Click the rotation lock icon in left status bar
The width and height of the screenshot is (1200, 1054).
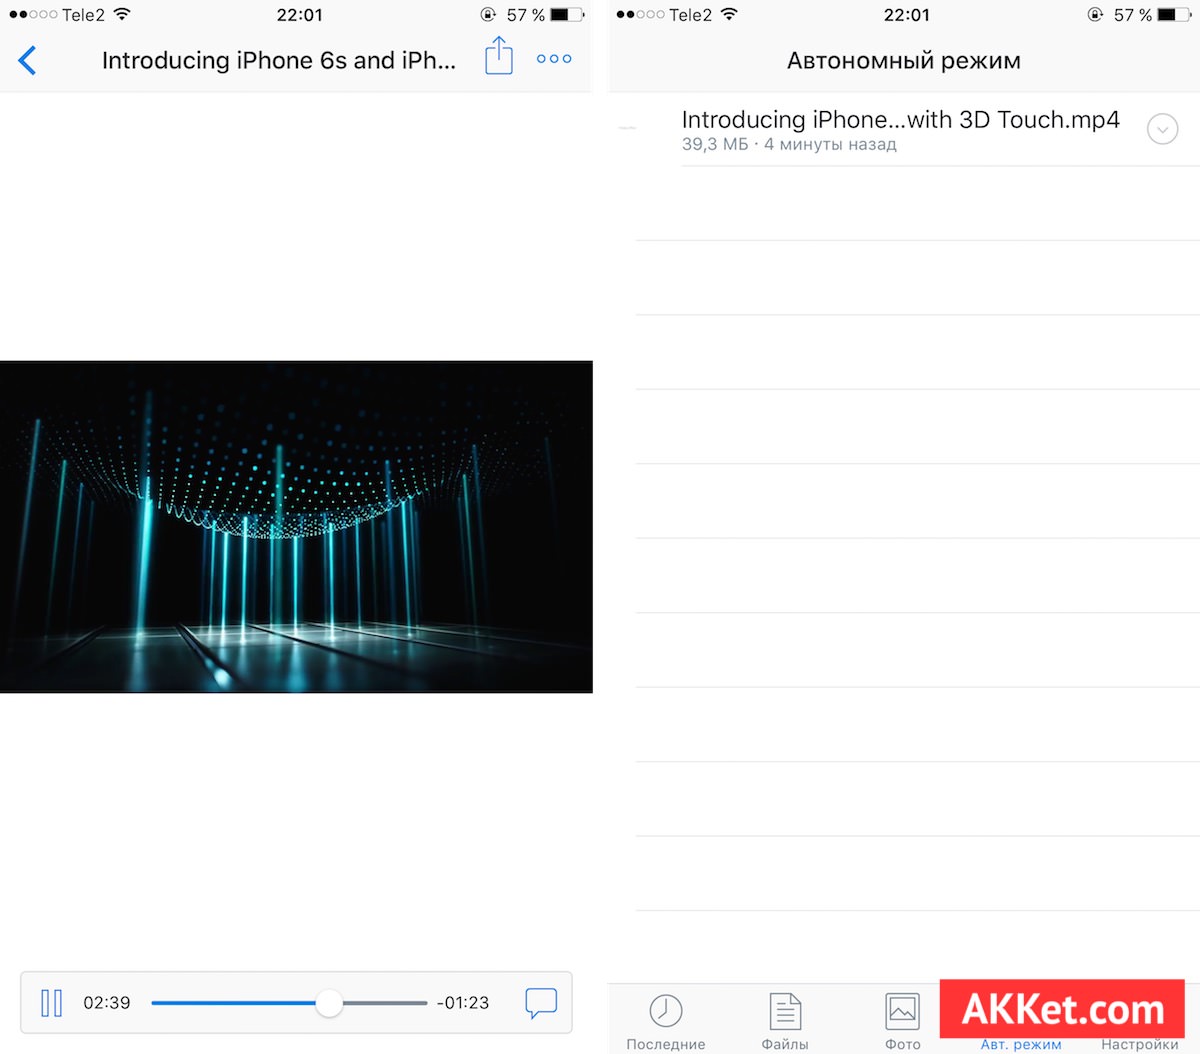(488, 15)
